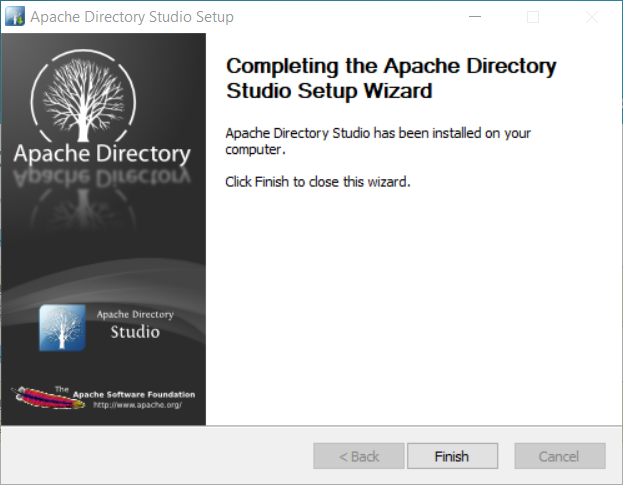Click the Apache feather logo
623x485 pixels.
pyautogui.click(x=48, y=397)
